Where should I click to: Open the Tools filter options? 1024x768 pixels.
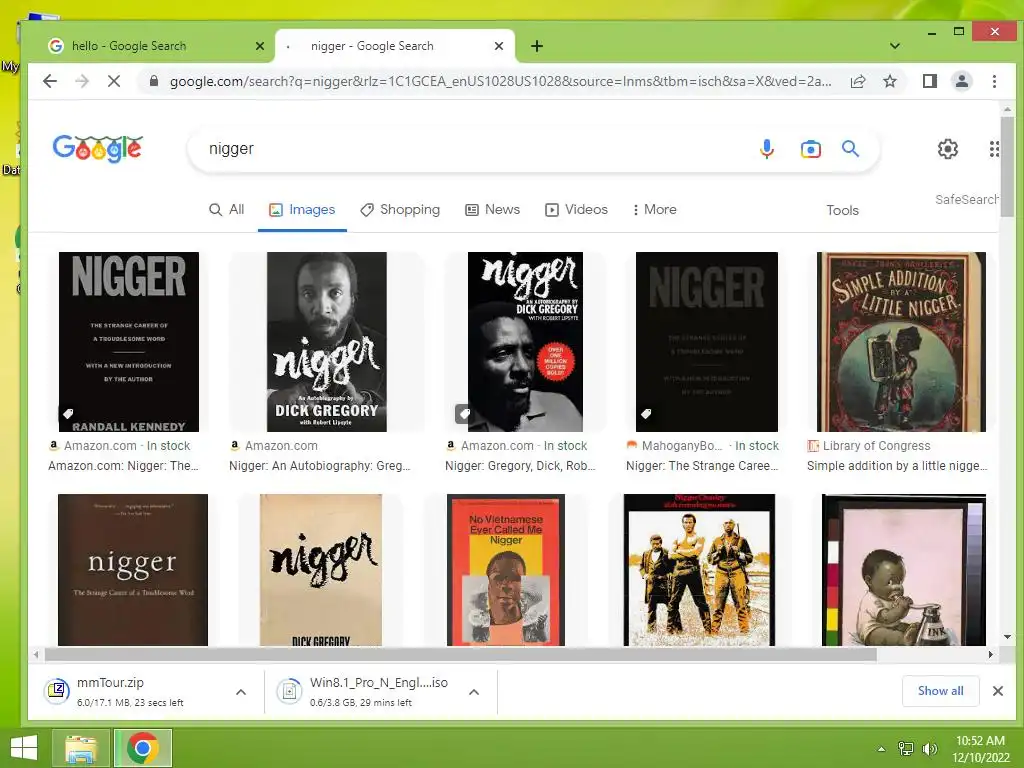point(842,210)
